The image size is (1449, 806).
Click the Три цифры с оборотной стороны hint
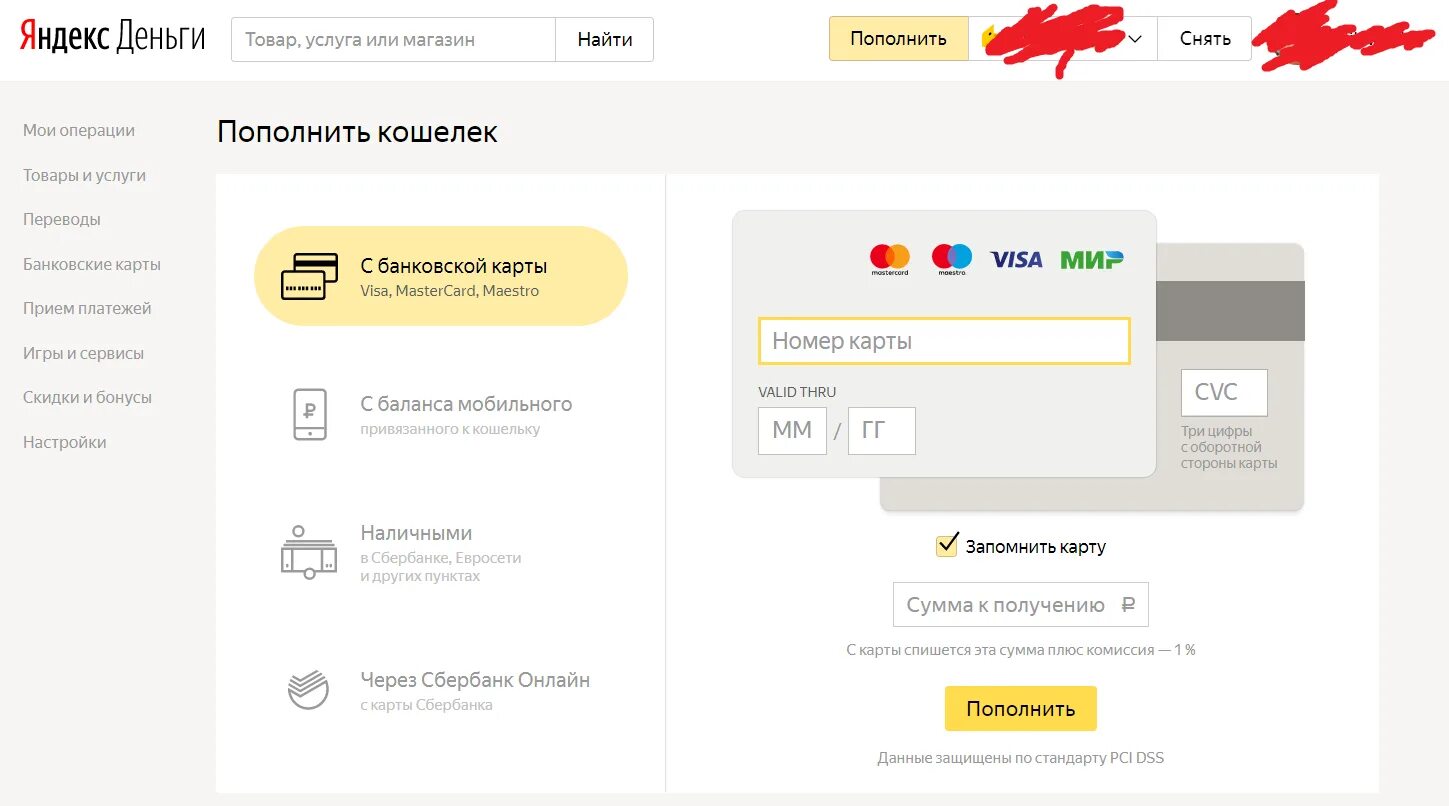(x=1229, y=447)
